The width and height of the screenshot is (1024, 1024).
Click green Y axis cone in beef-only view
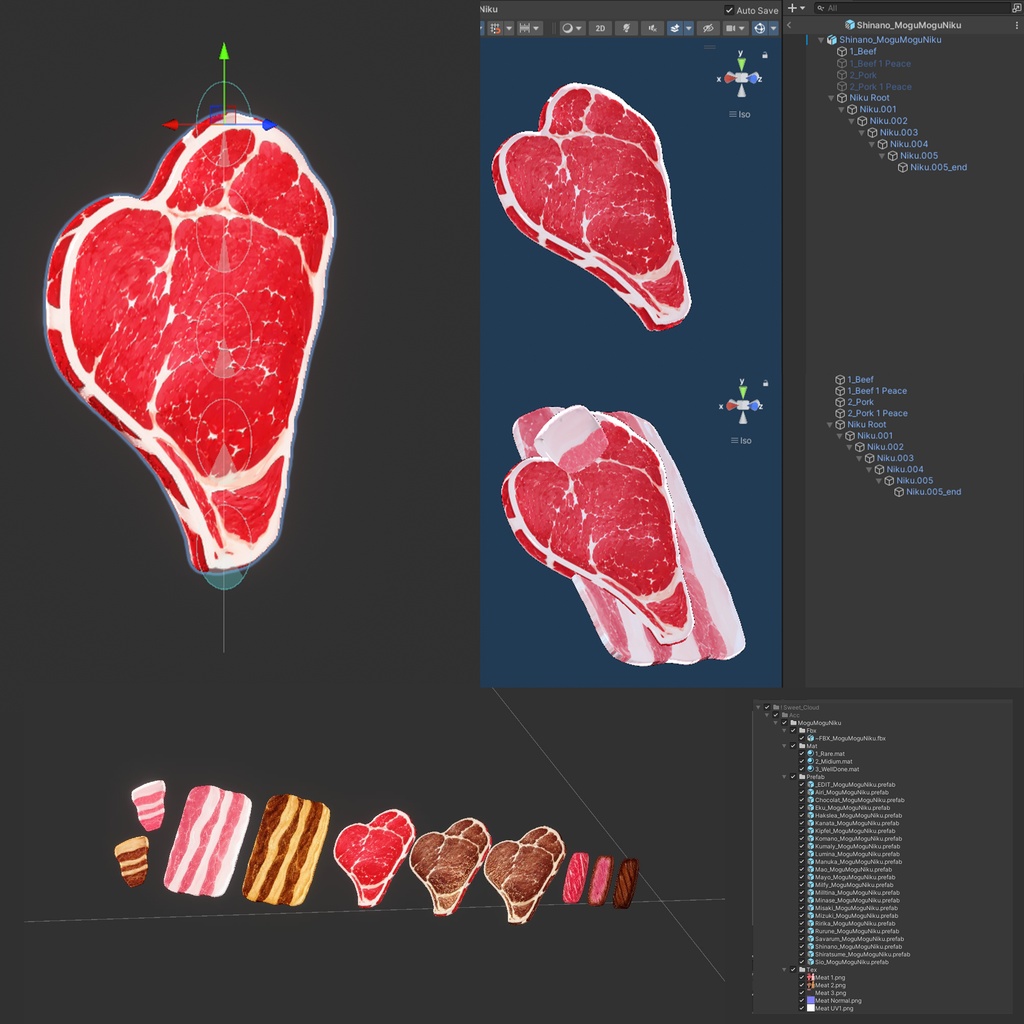point(741,64)
